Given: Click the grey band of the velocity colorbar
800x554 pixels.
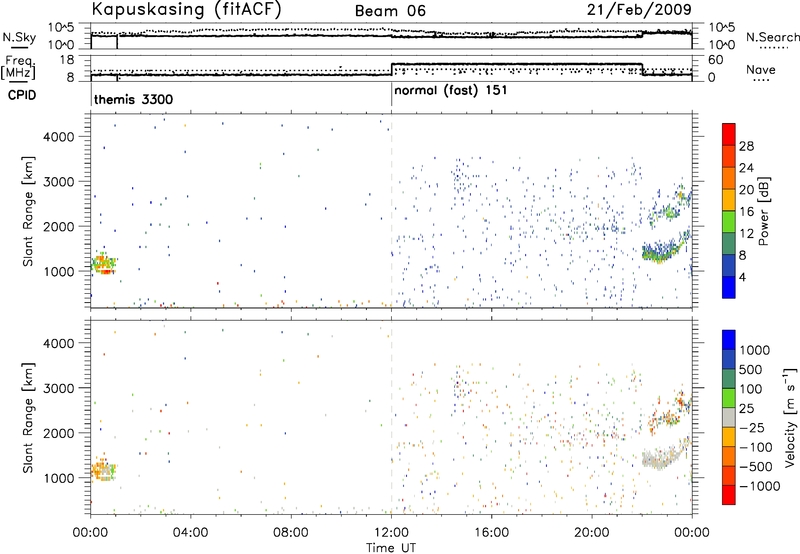Looking at the screenshot, I should click(x=729, y=417).
